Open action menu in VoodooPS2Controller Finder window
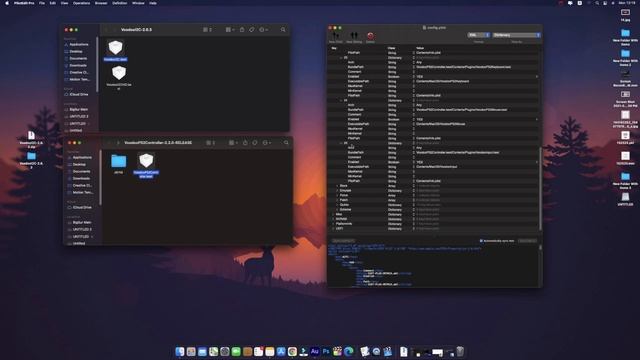The width and height of the screenshot is (640, 360). point(267,143)
